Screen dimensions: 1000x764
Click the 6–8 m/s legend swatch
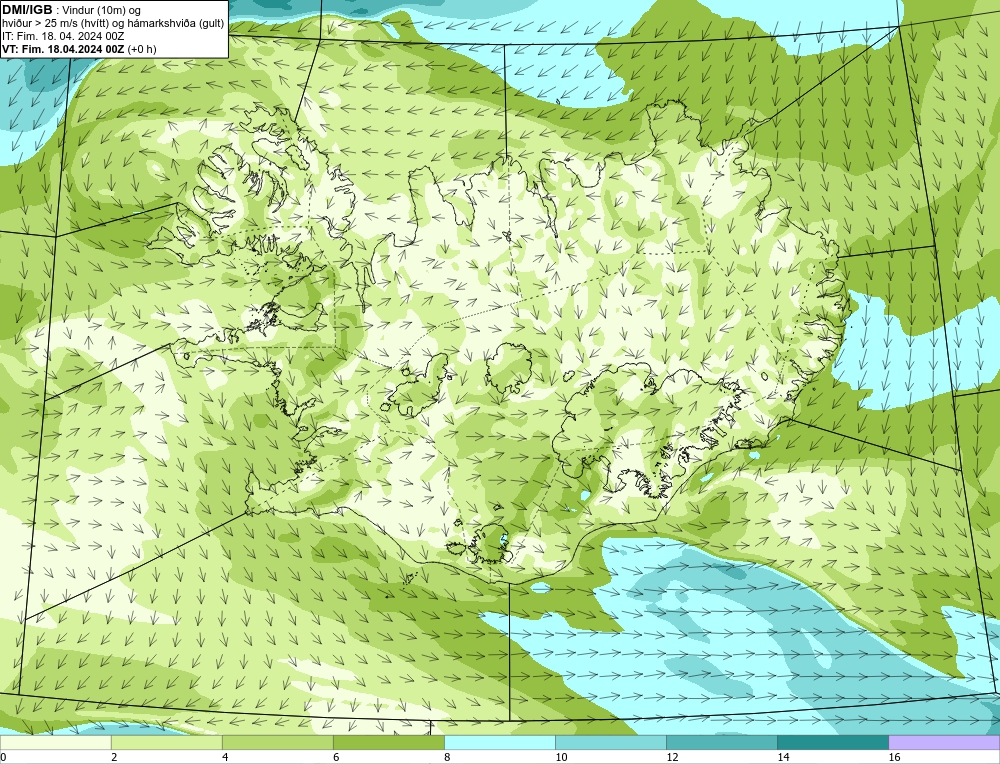[388, 742]
